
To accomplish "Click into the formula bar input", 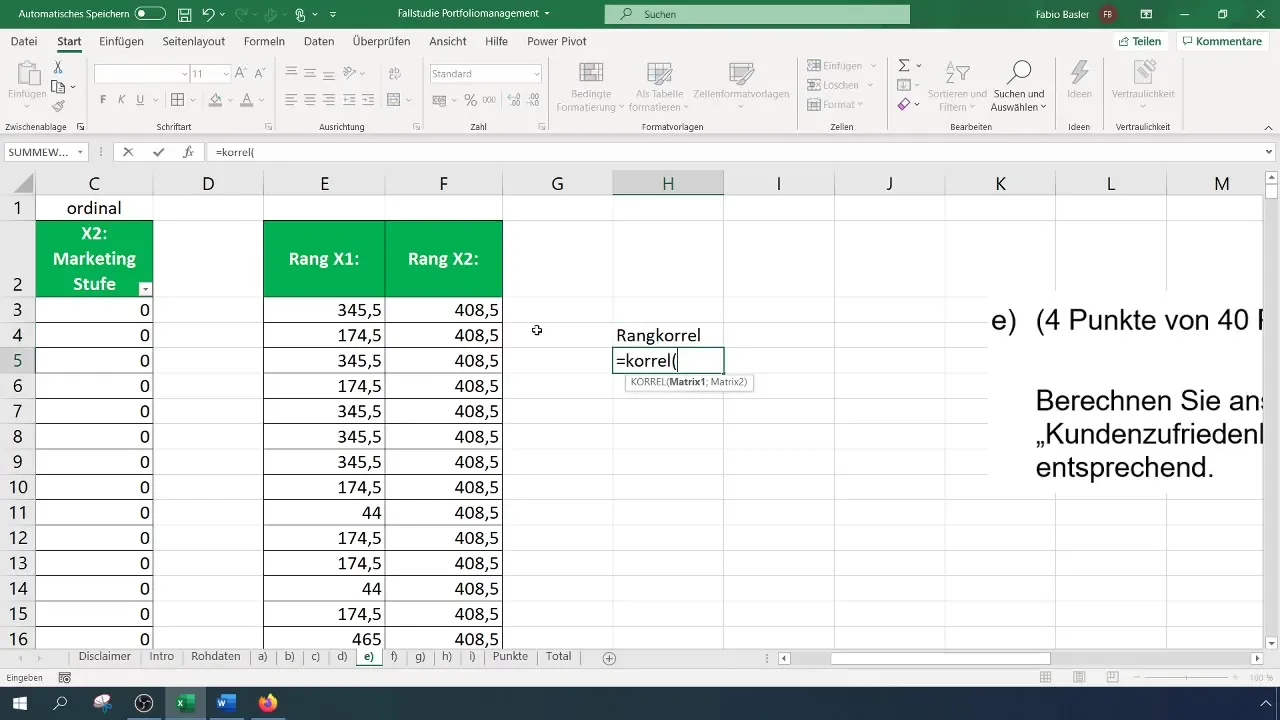I will coord(735,152).
